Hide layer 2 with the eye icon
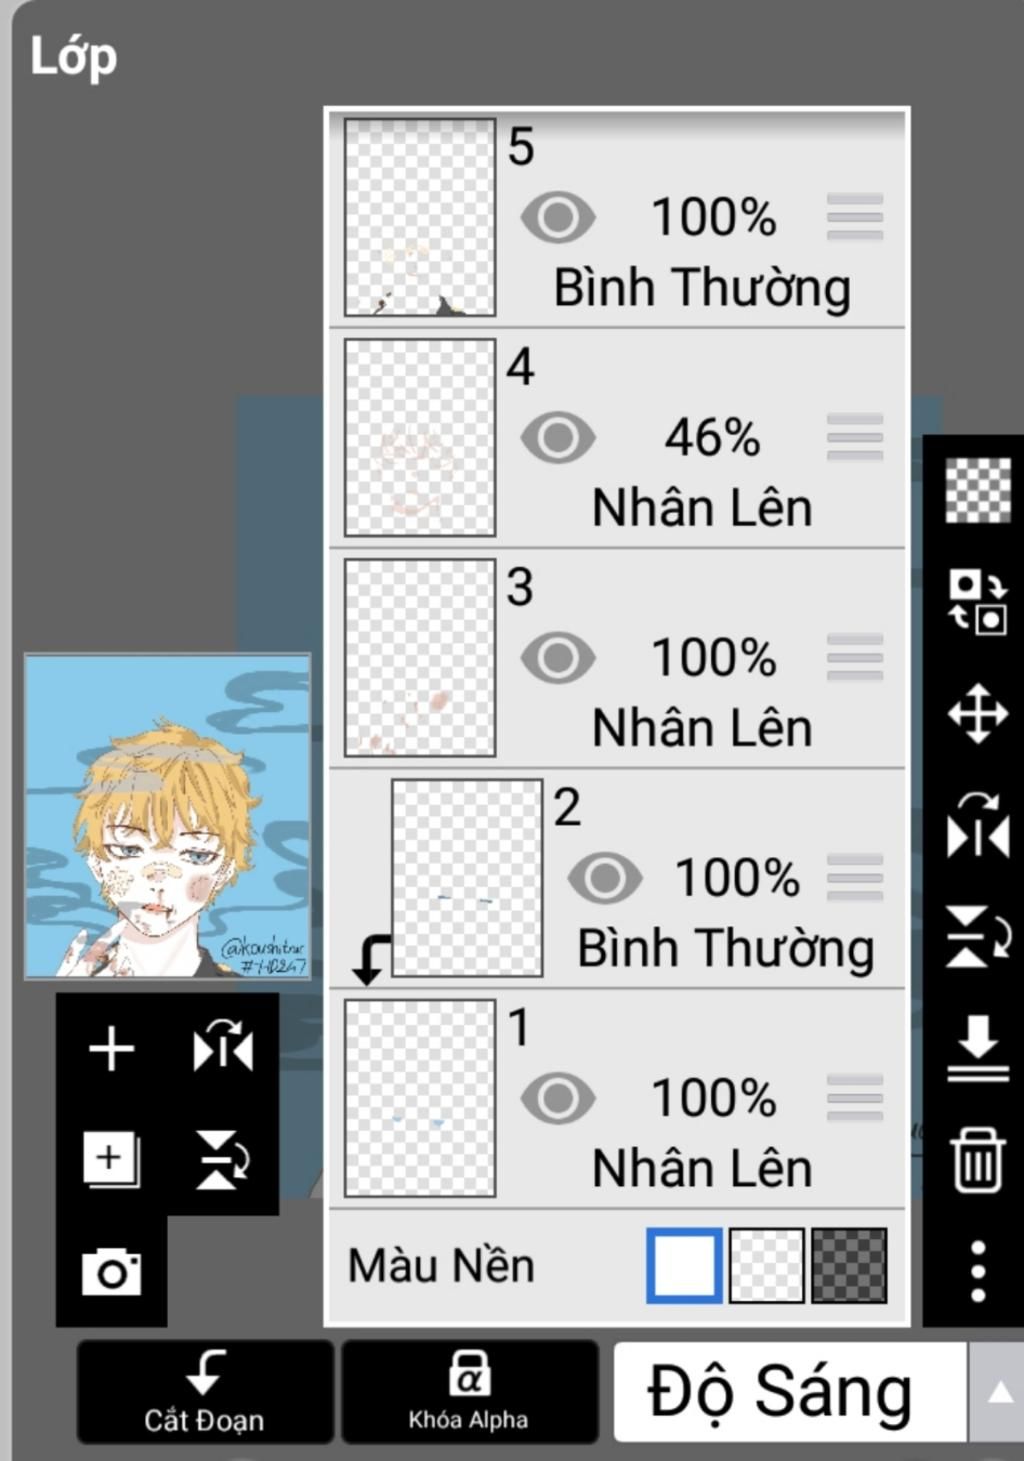 coord(605,878)
